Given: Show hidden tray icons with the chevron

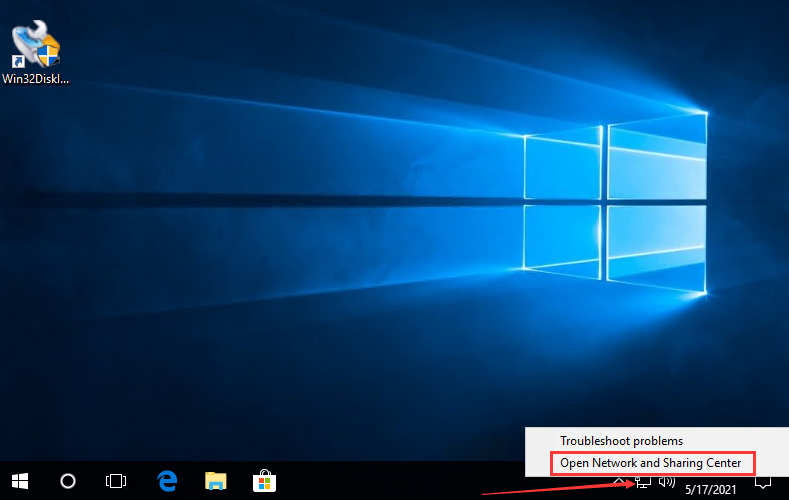Looking at the screenshot, I should point(619,482).
